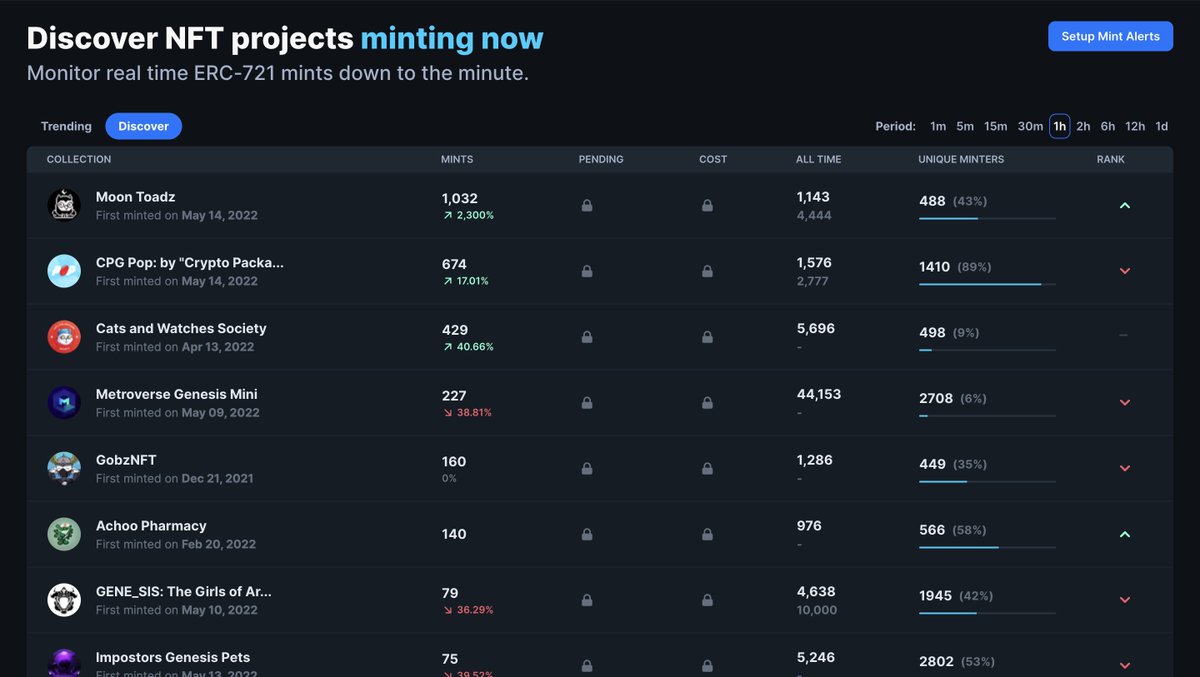The width and height of the screenshot is (1200, 677).
Task: Click Moon Toadz cost lock icon
Action: pos(707,205)
